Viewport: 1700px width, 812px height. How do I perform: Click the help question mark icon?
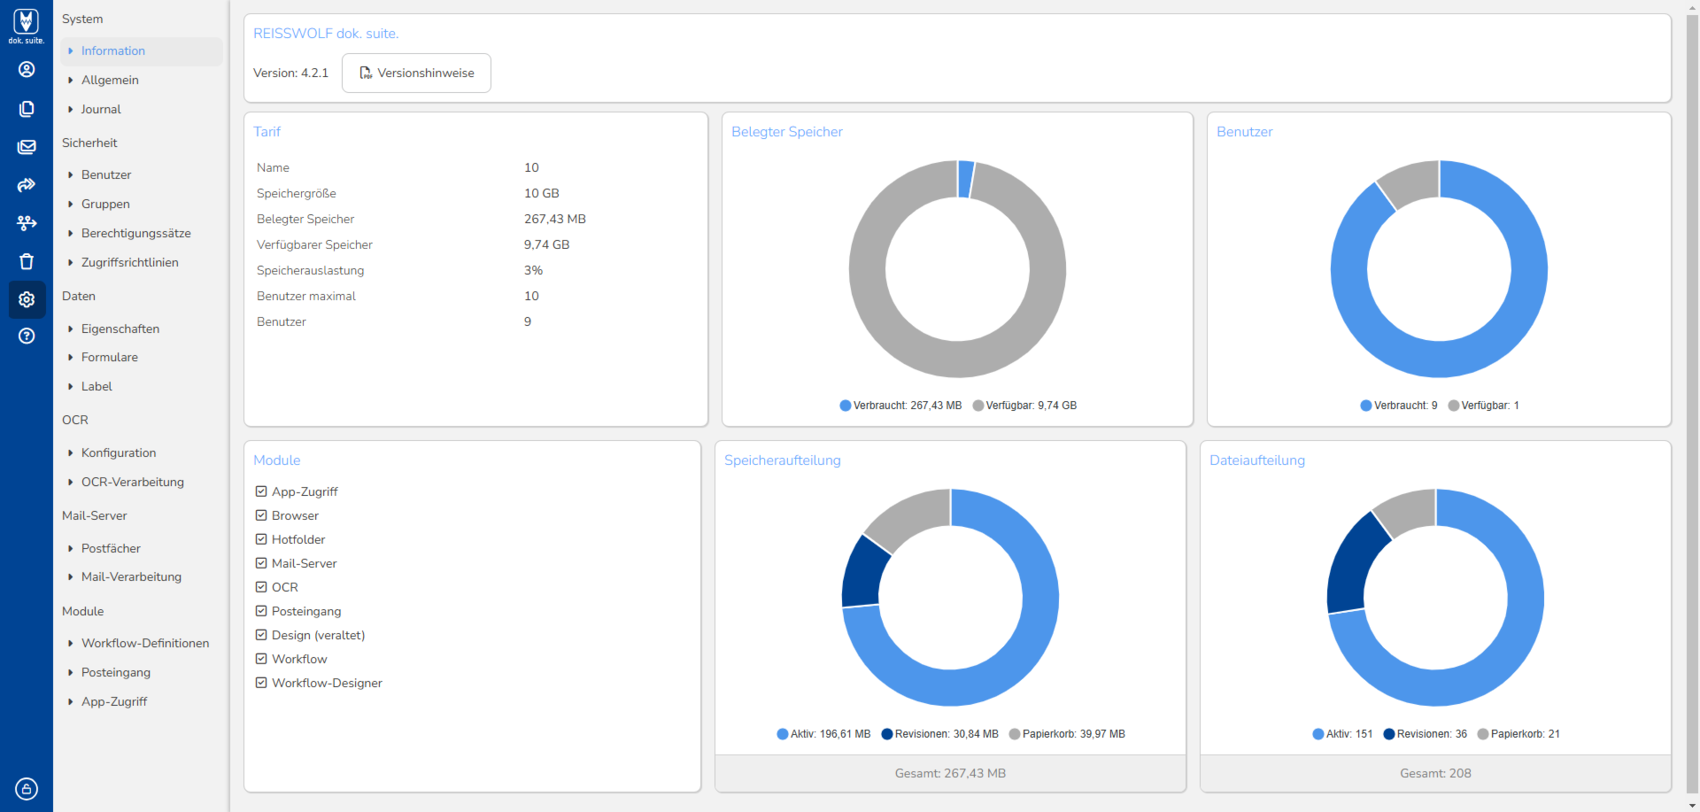(26, 336)
